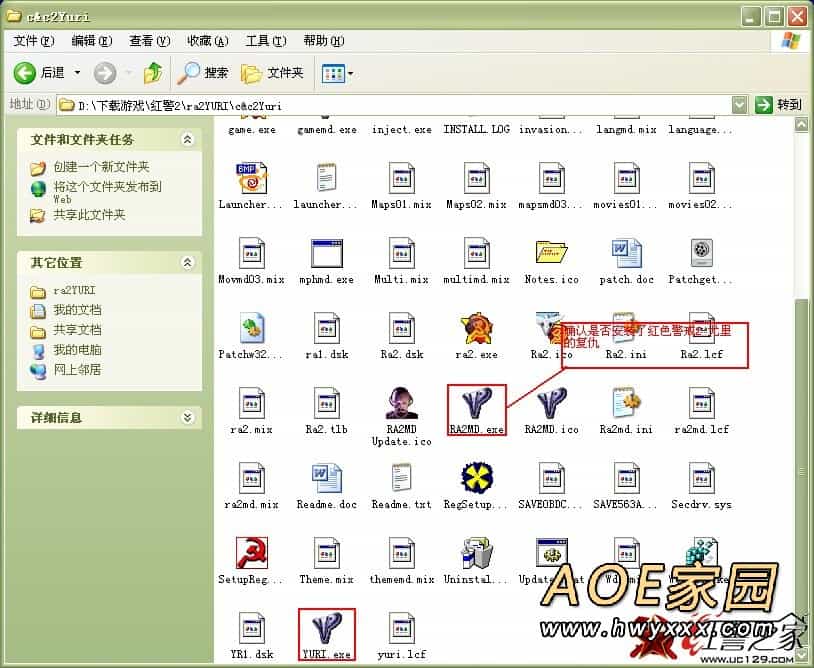
Task: Select the RegSetup file icon
Action: [477, 479]
